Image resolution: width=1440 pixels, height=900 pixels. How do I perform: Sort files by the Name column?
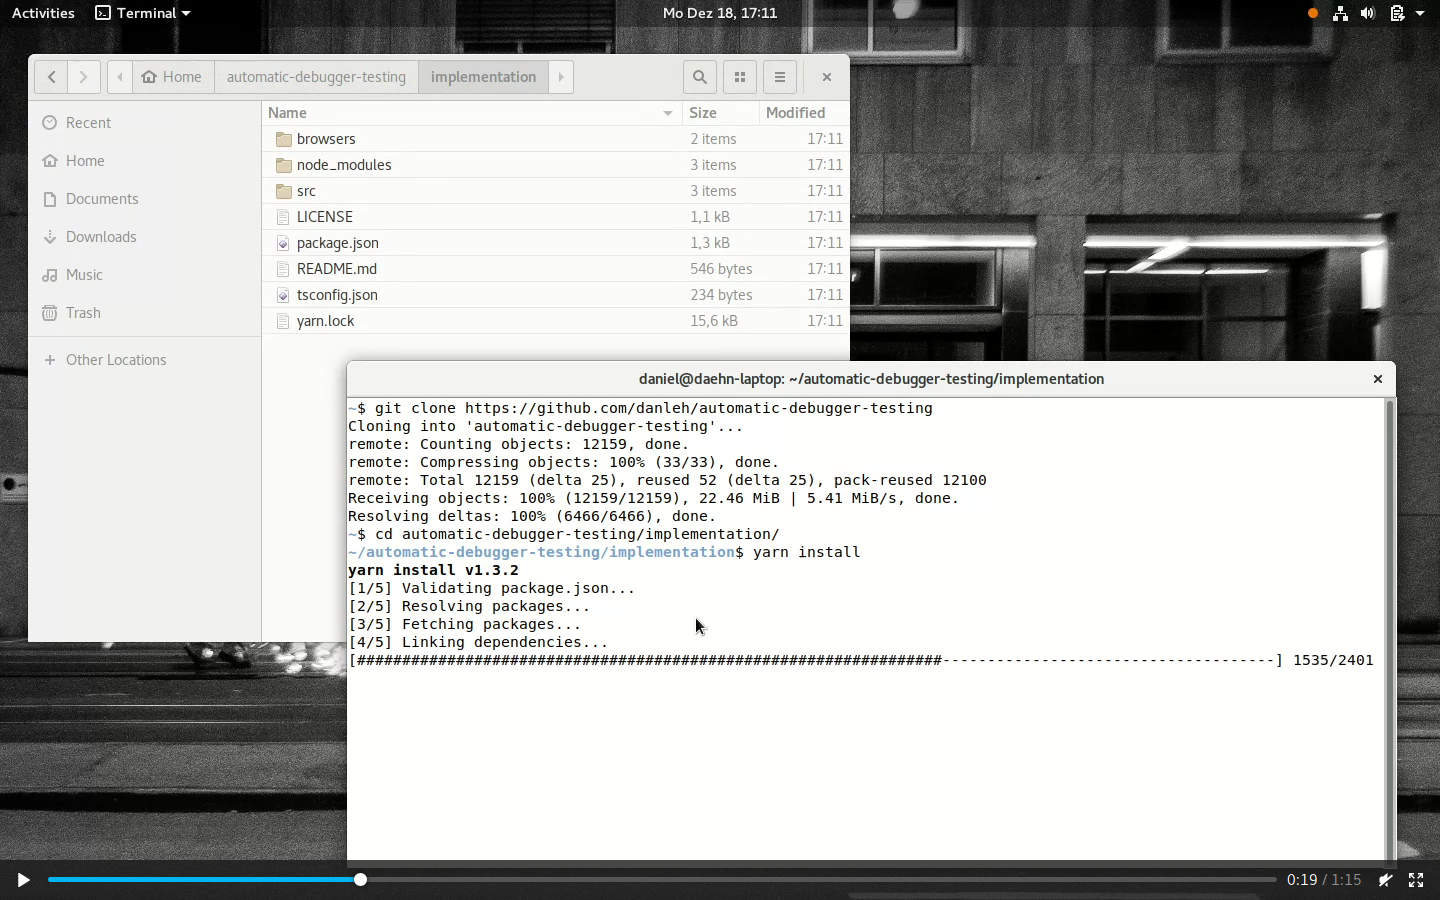[x=472, y=113]
